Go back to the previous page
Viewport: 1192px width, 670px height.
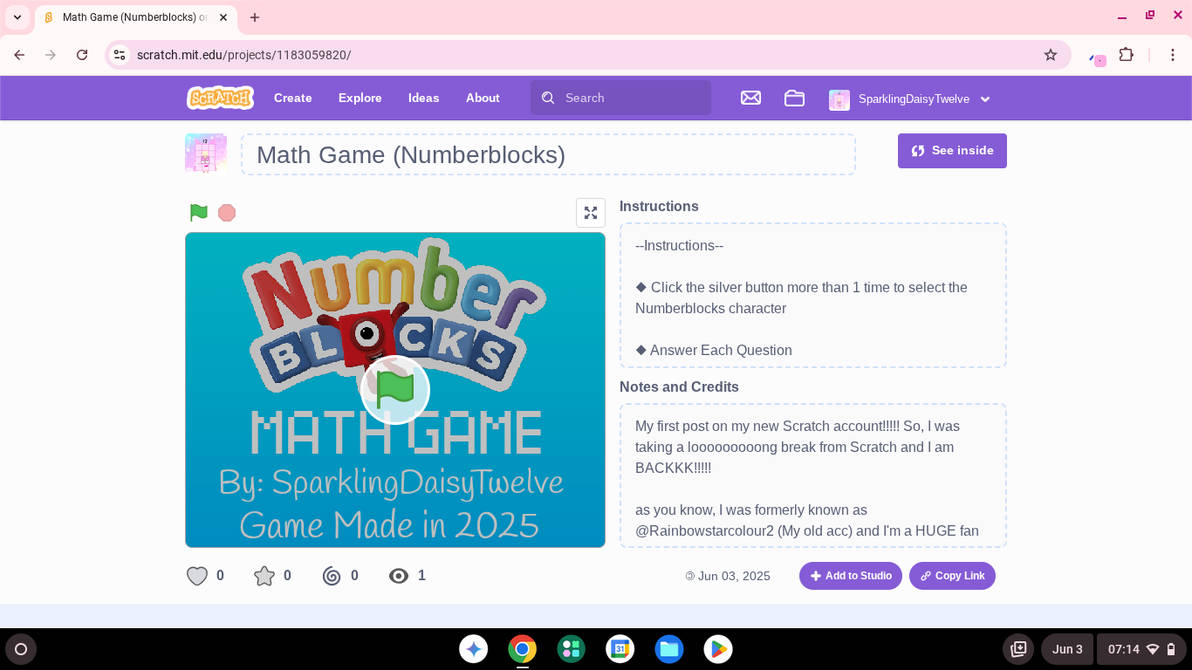(20, 55)
